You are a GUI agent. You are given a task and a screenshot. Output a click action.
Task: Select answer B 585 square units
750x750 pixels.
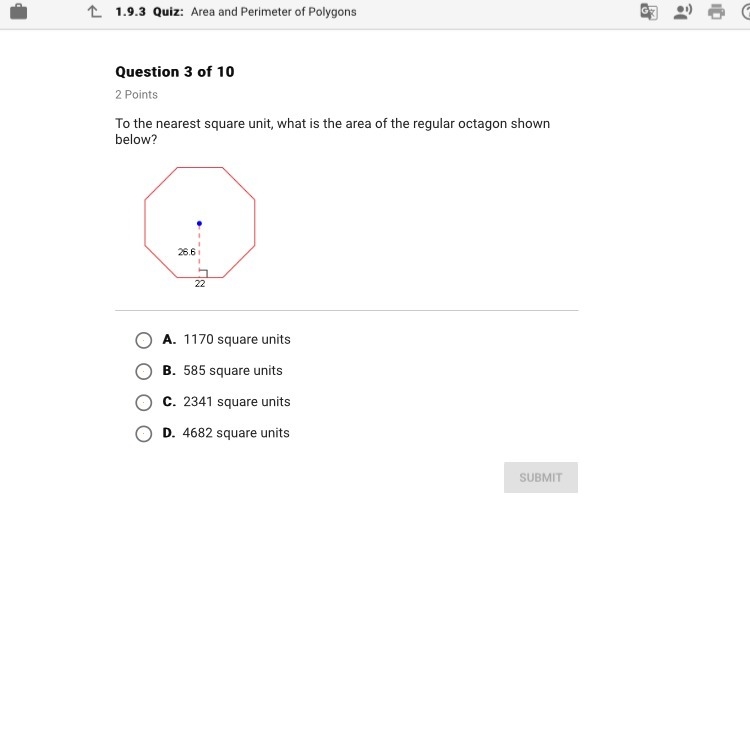[x=143, y=371]
